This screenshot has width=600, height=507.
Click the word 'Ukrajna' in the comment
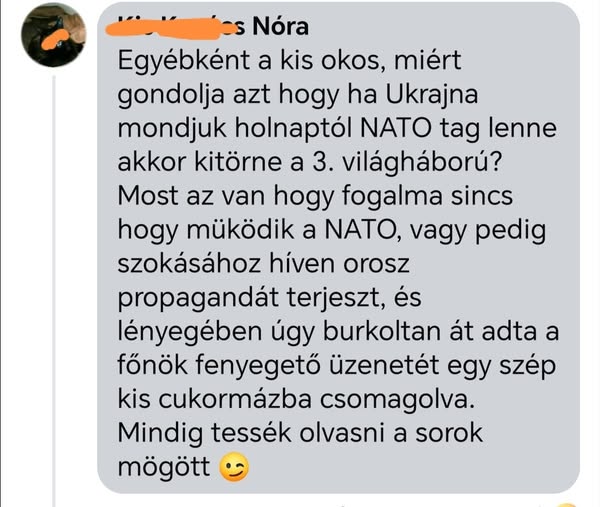click(x=432, y=94)
